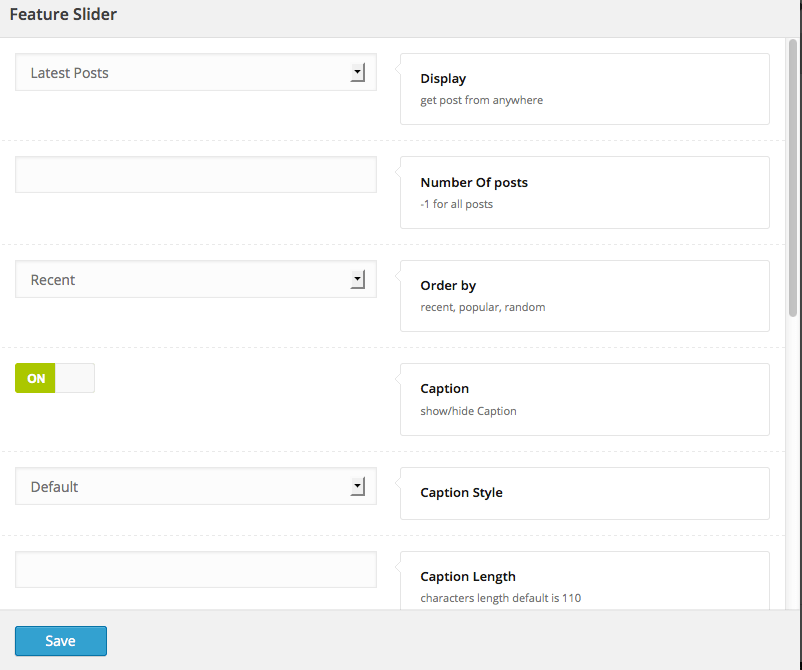
Task: Click the Display dropdown arrow icon
Action: tap(357, 73)
